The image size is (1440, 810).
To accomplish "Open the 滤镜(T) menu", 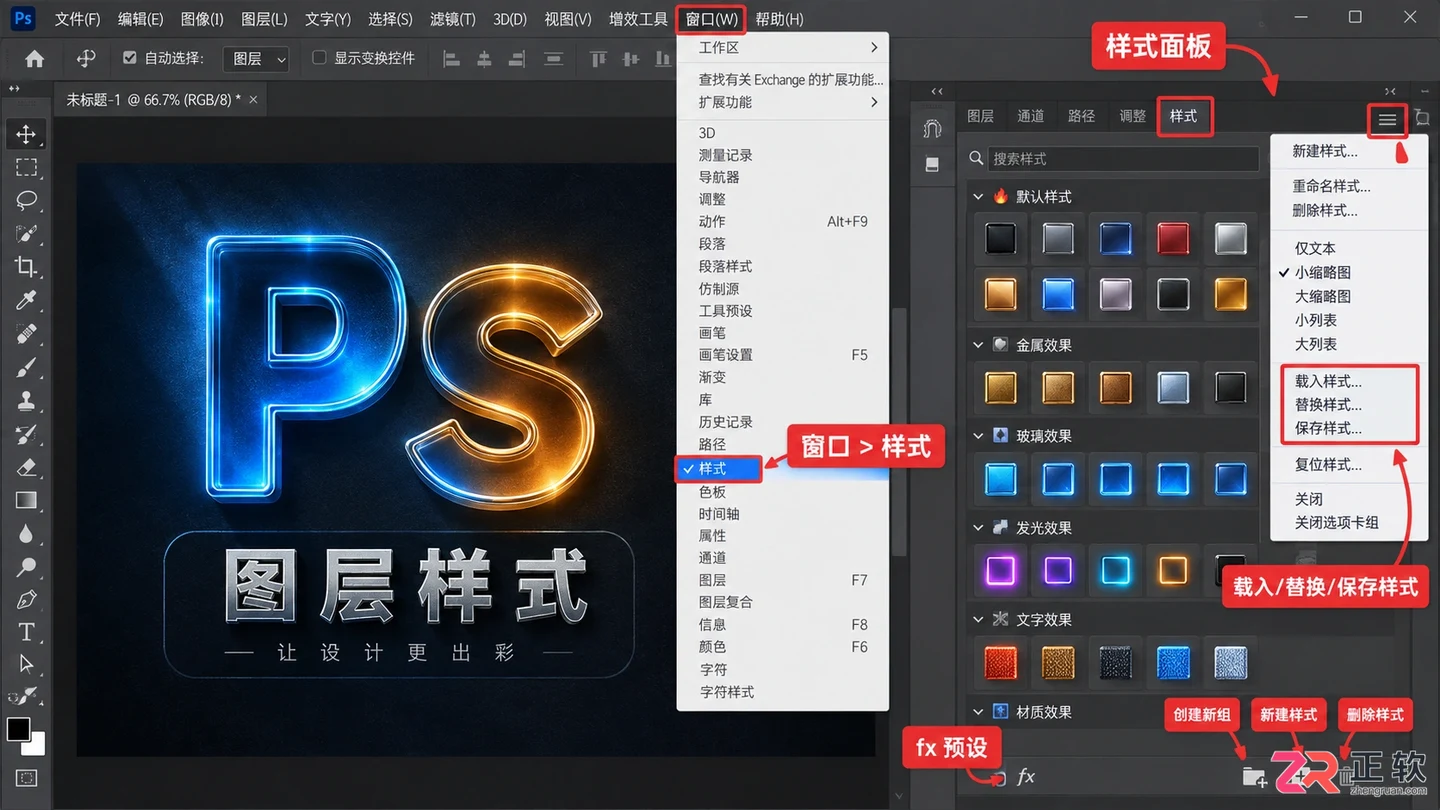I will (452, 19).
